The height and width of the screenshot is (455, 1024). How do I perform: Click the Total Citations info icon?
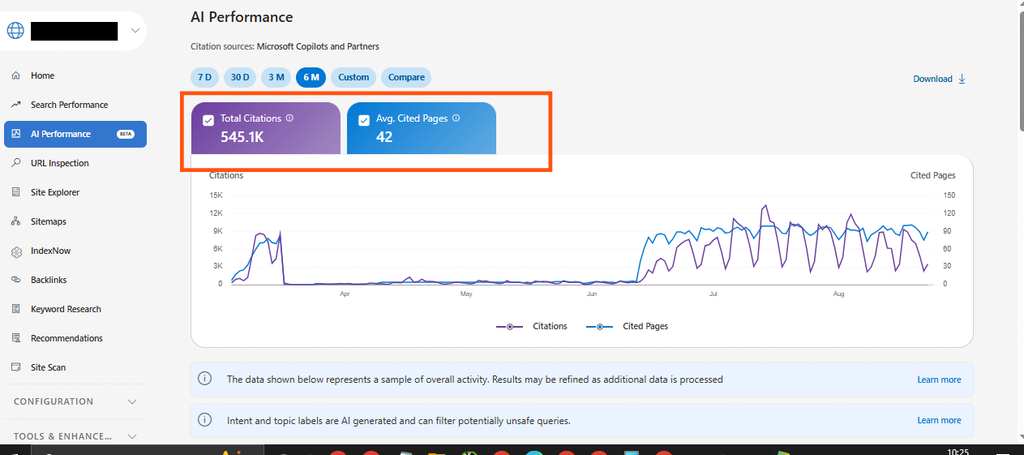pyautogui.click(x=290, y=119)
